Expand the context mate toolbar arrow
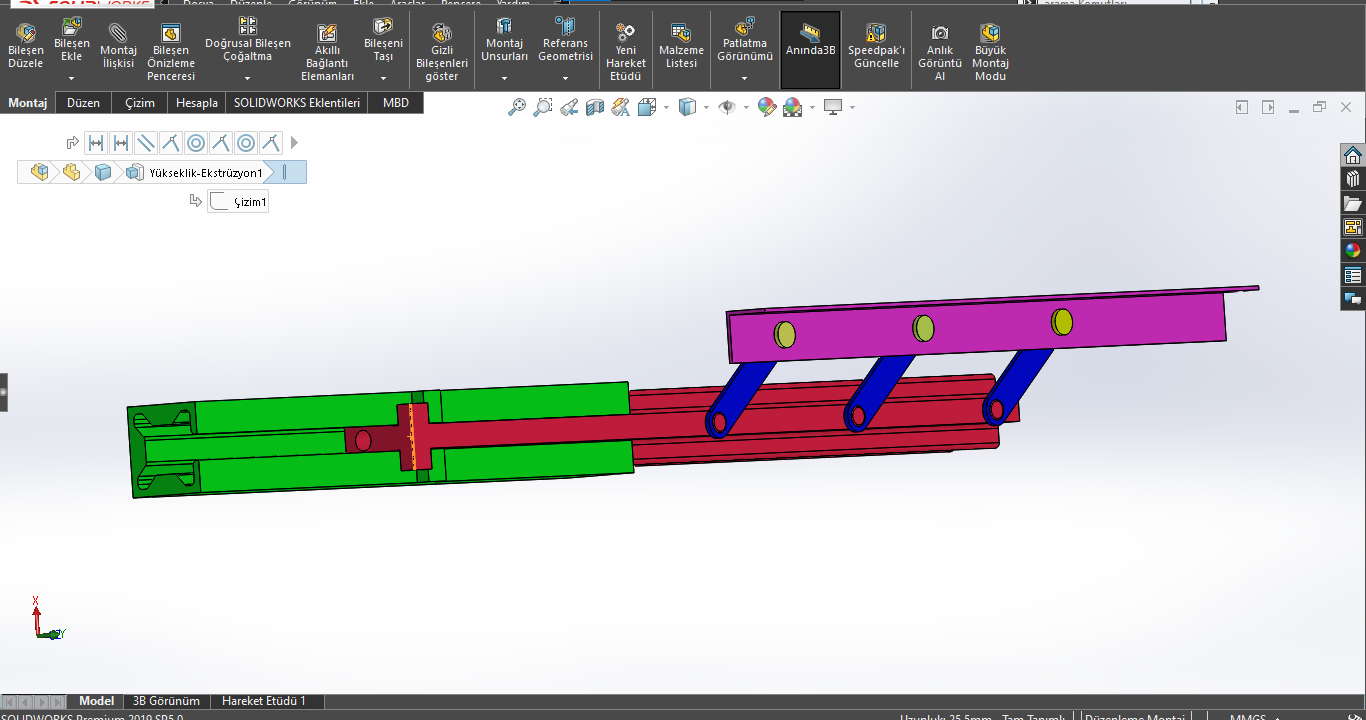 (x=294, y=143)
